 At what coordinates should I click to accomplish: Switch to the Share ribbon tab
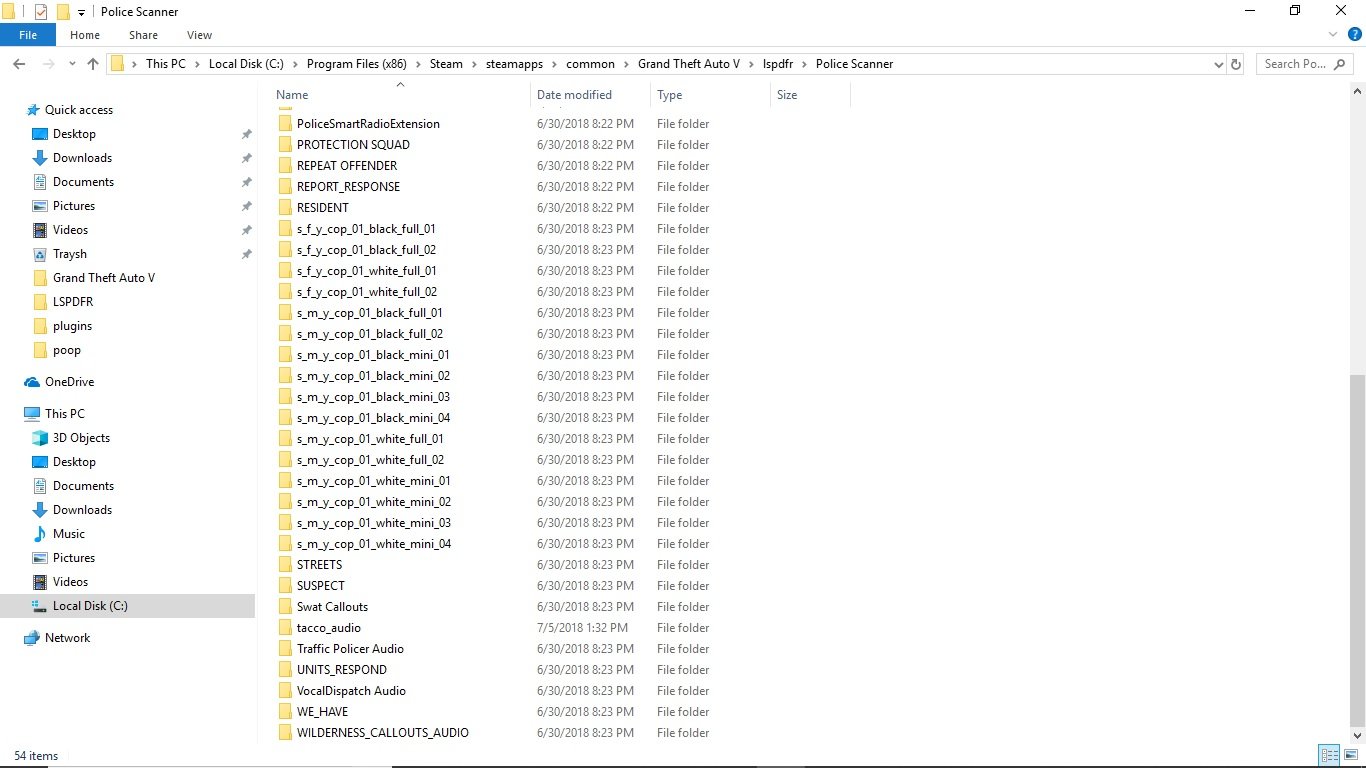143,35
